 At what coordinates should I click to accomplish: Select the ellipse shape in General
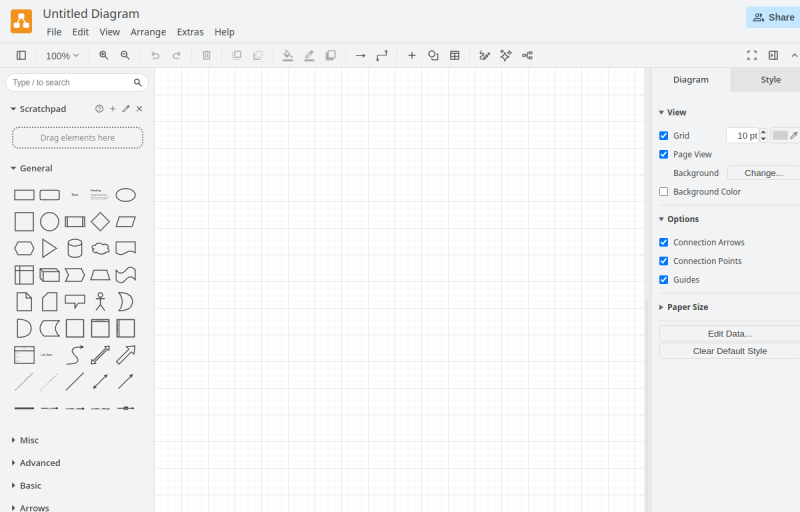(x=126, y=195)
